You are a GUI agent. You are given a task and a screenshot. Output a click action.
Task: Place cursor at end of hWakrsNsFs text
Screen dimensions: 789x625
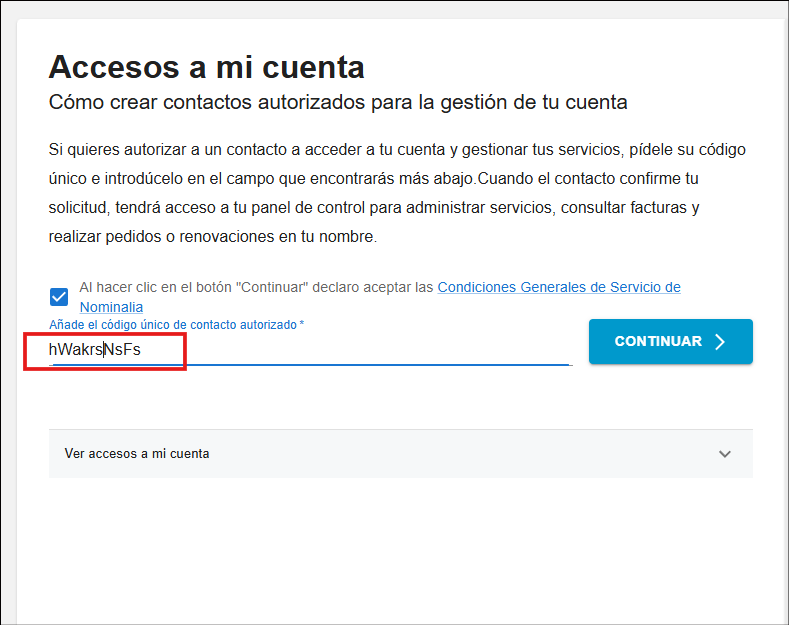pyautogui.click(x=142, y=350)
